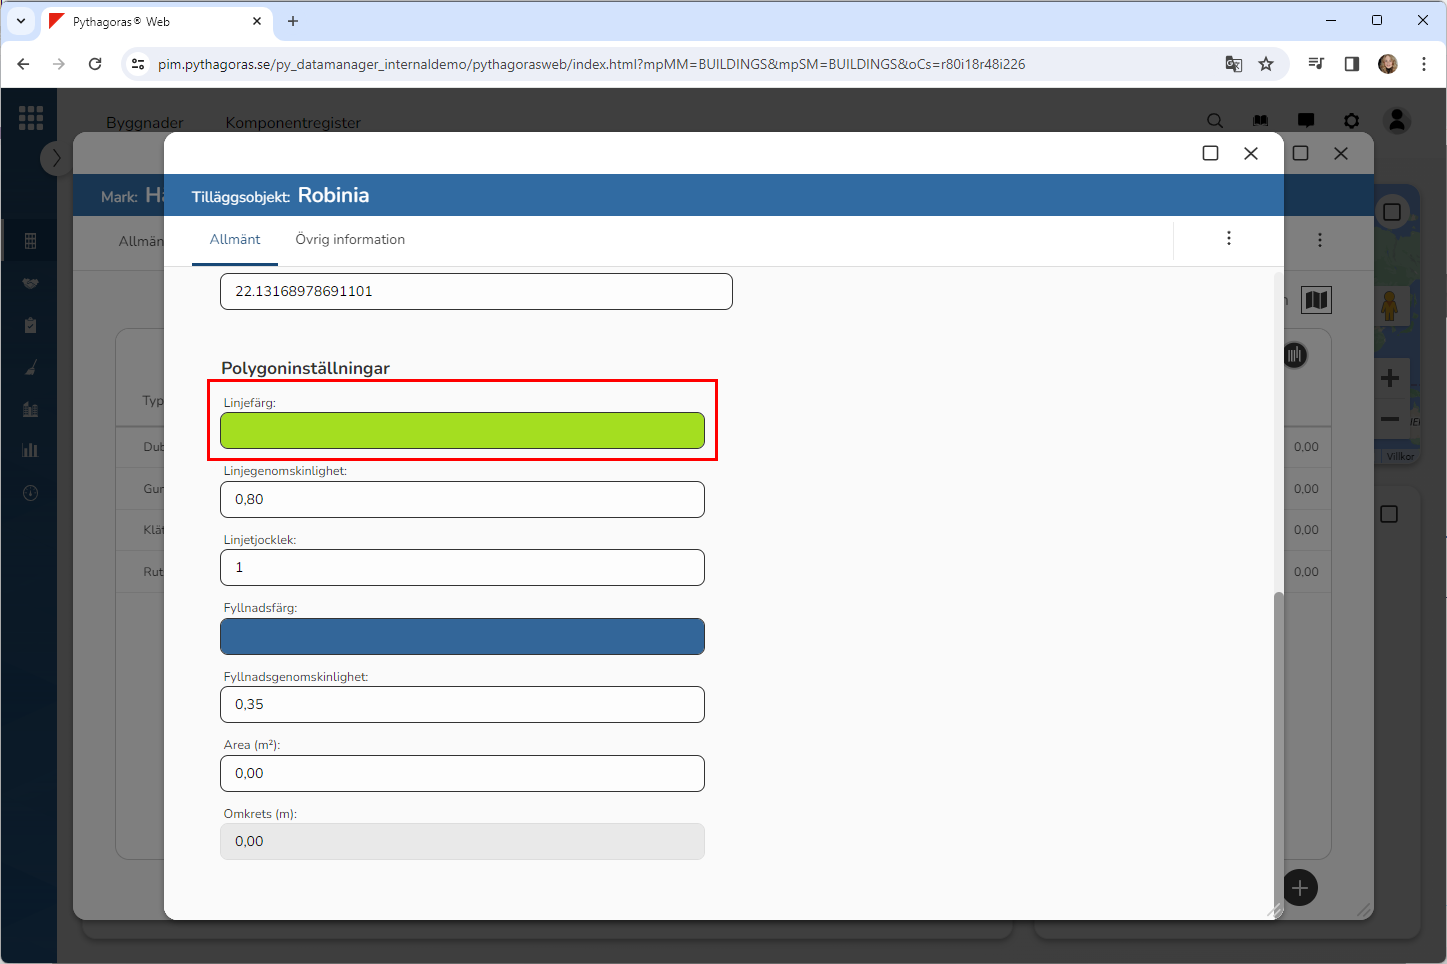Viewport: 1447px width, 964px height.
Task: Click the user profile avatar icon
Action: point(1397,121)
